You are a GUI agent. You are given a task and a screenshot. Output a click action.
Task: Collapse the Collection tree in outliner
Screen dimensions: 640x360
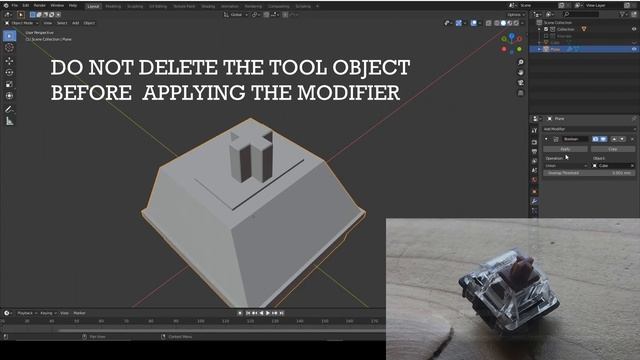pos(539,29)
